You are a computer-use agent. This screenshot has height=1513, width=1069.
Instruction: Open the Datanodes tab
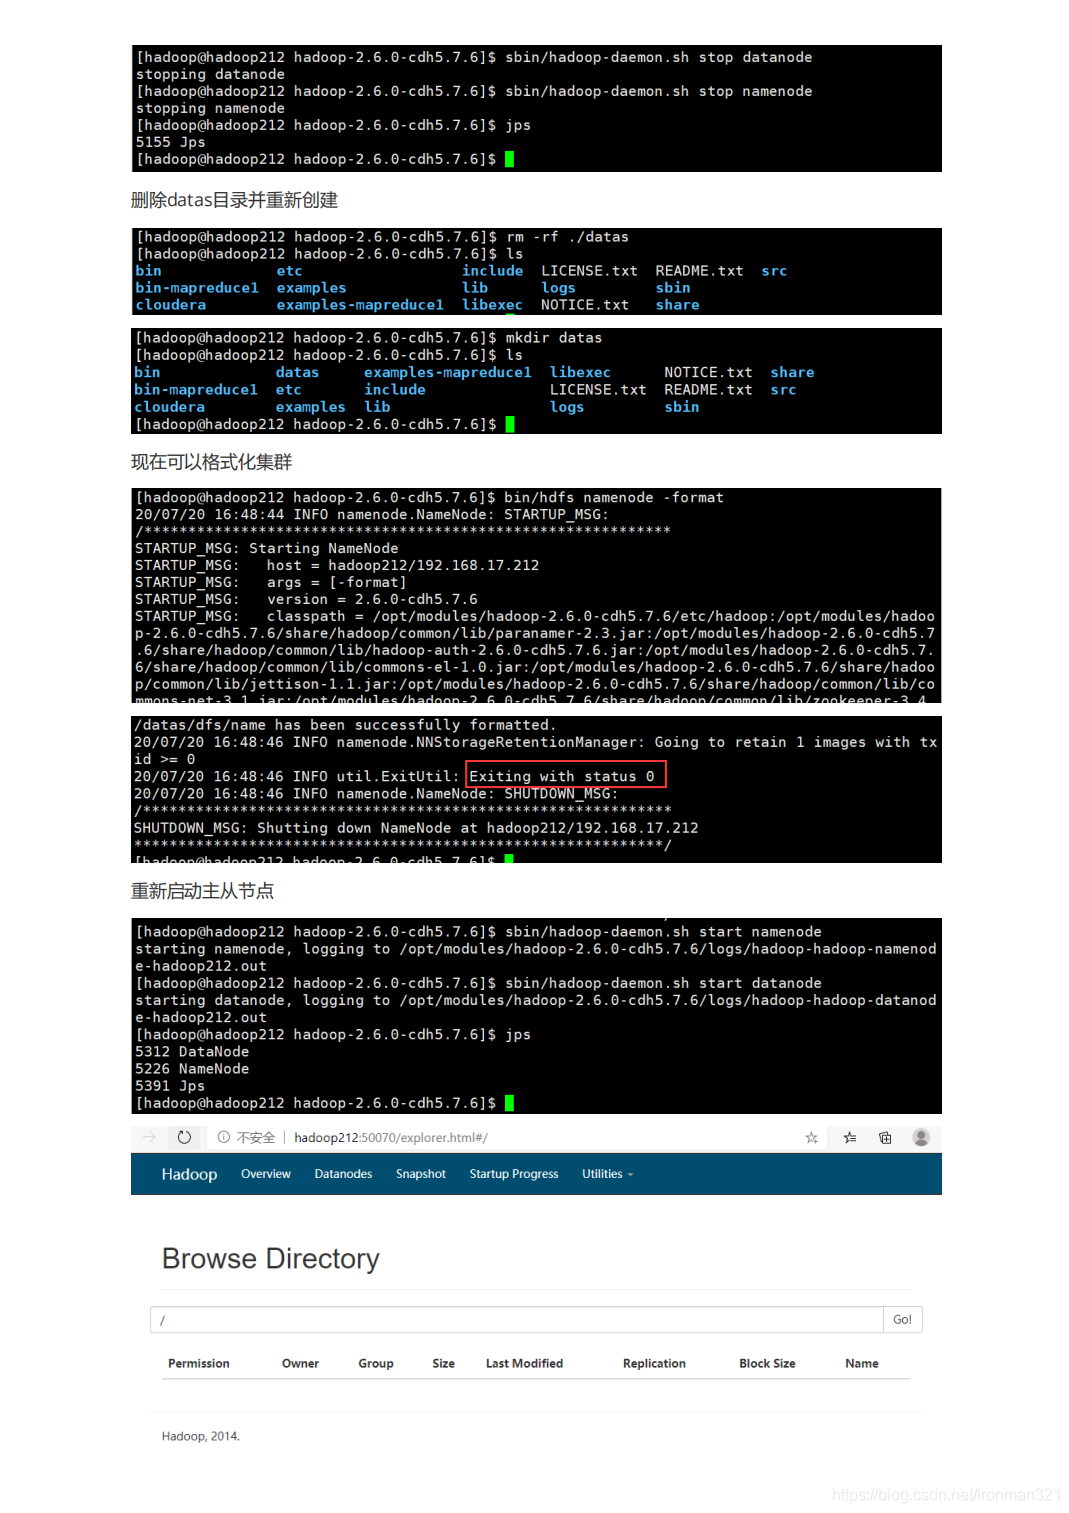click(343, 1174)
